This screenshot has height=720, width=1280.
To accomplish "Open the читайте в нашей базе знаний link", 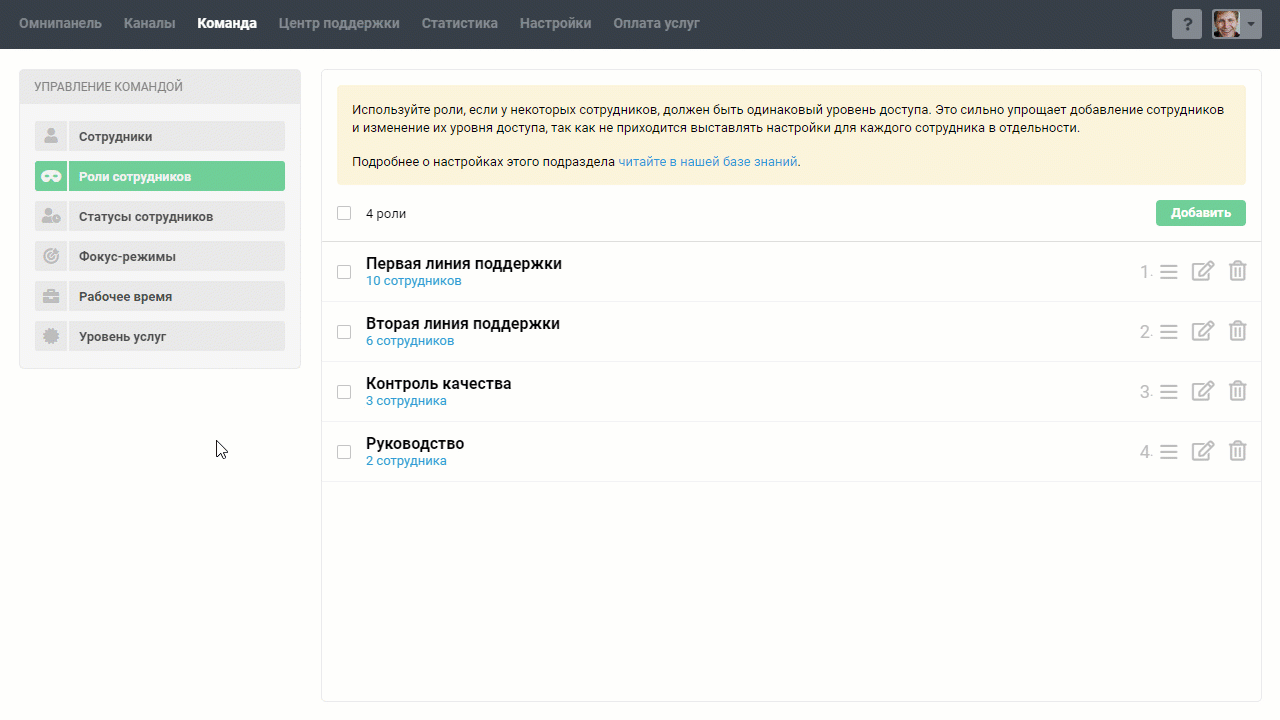I will [707, 161].
